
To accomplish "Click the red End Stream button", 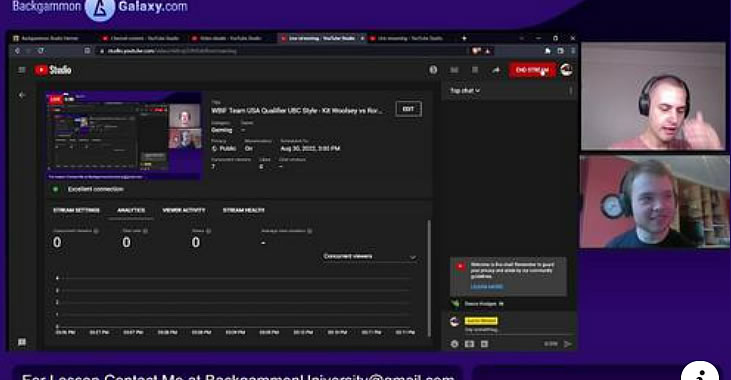I will coord(532,70).
